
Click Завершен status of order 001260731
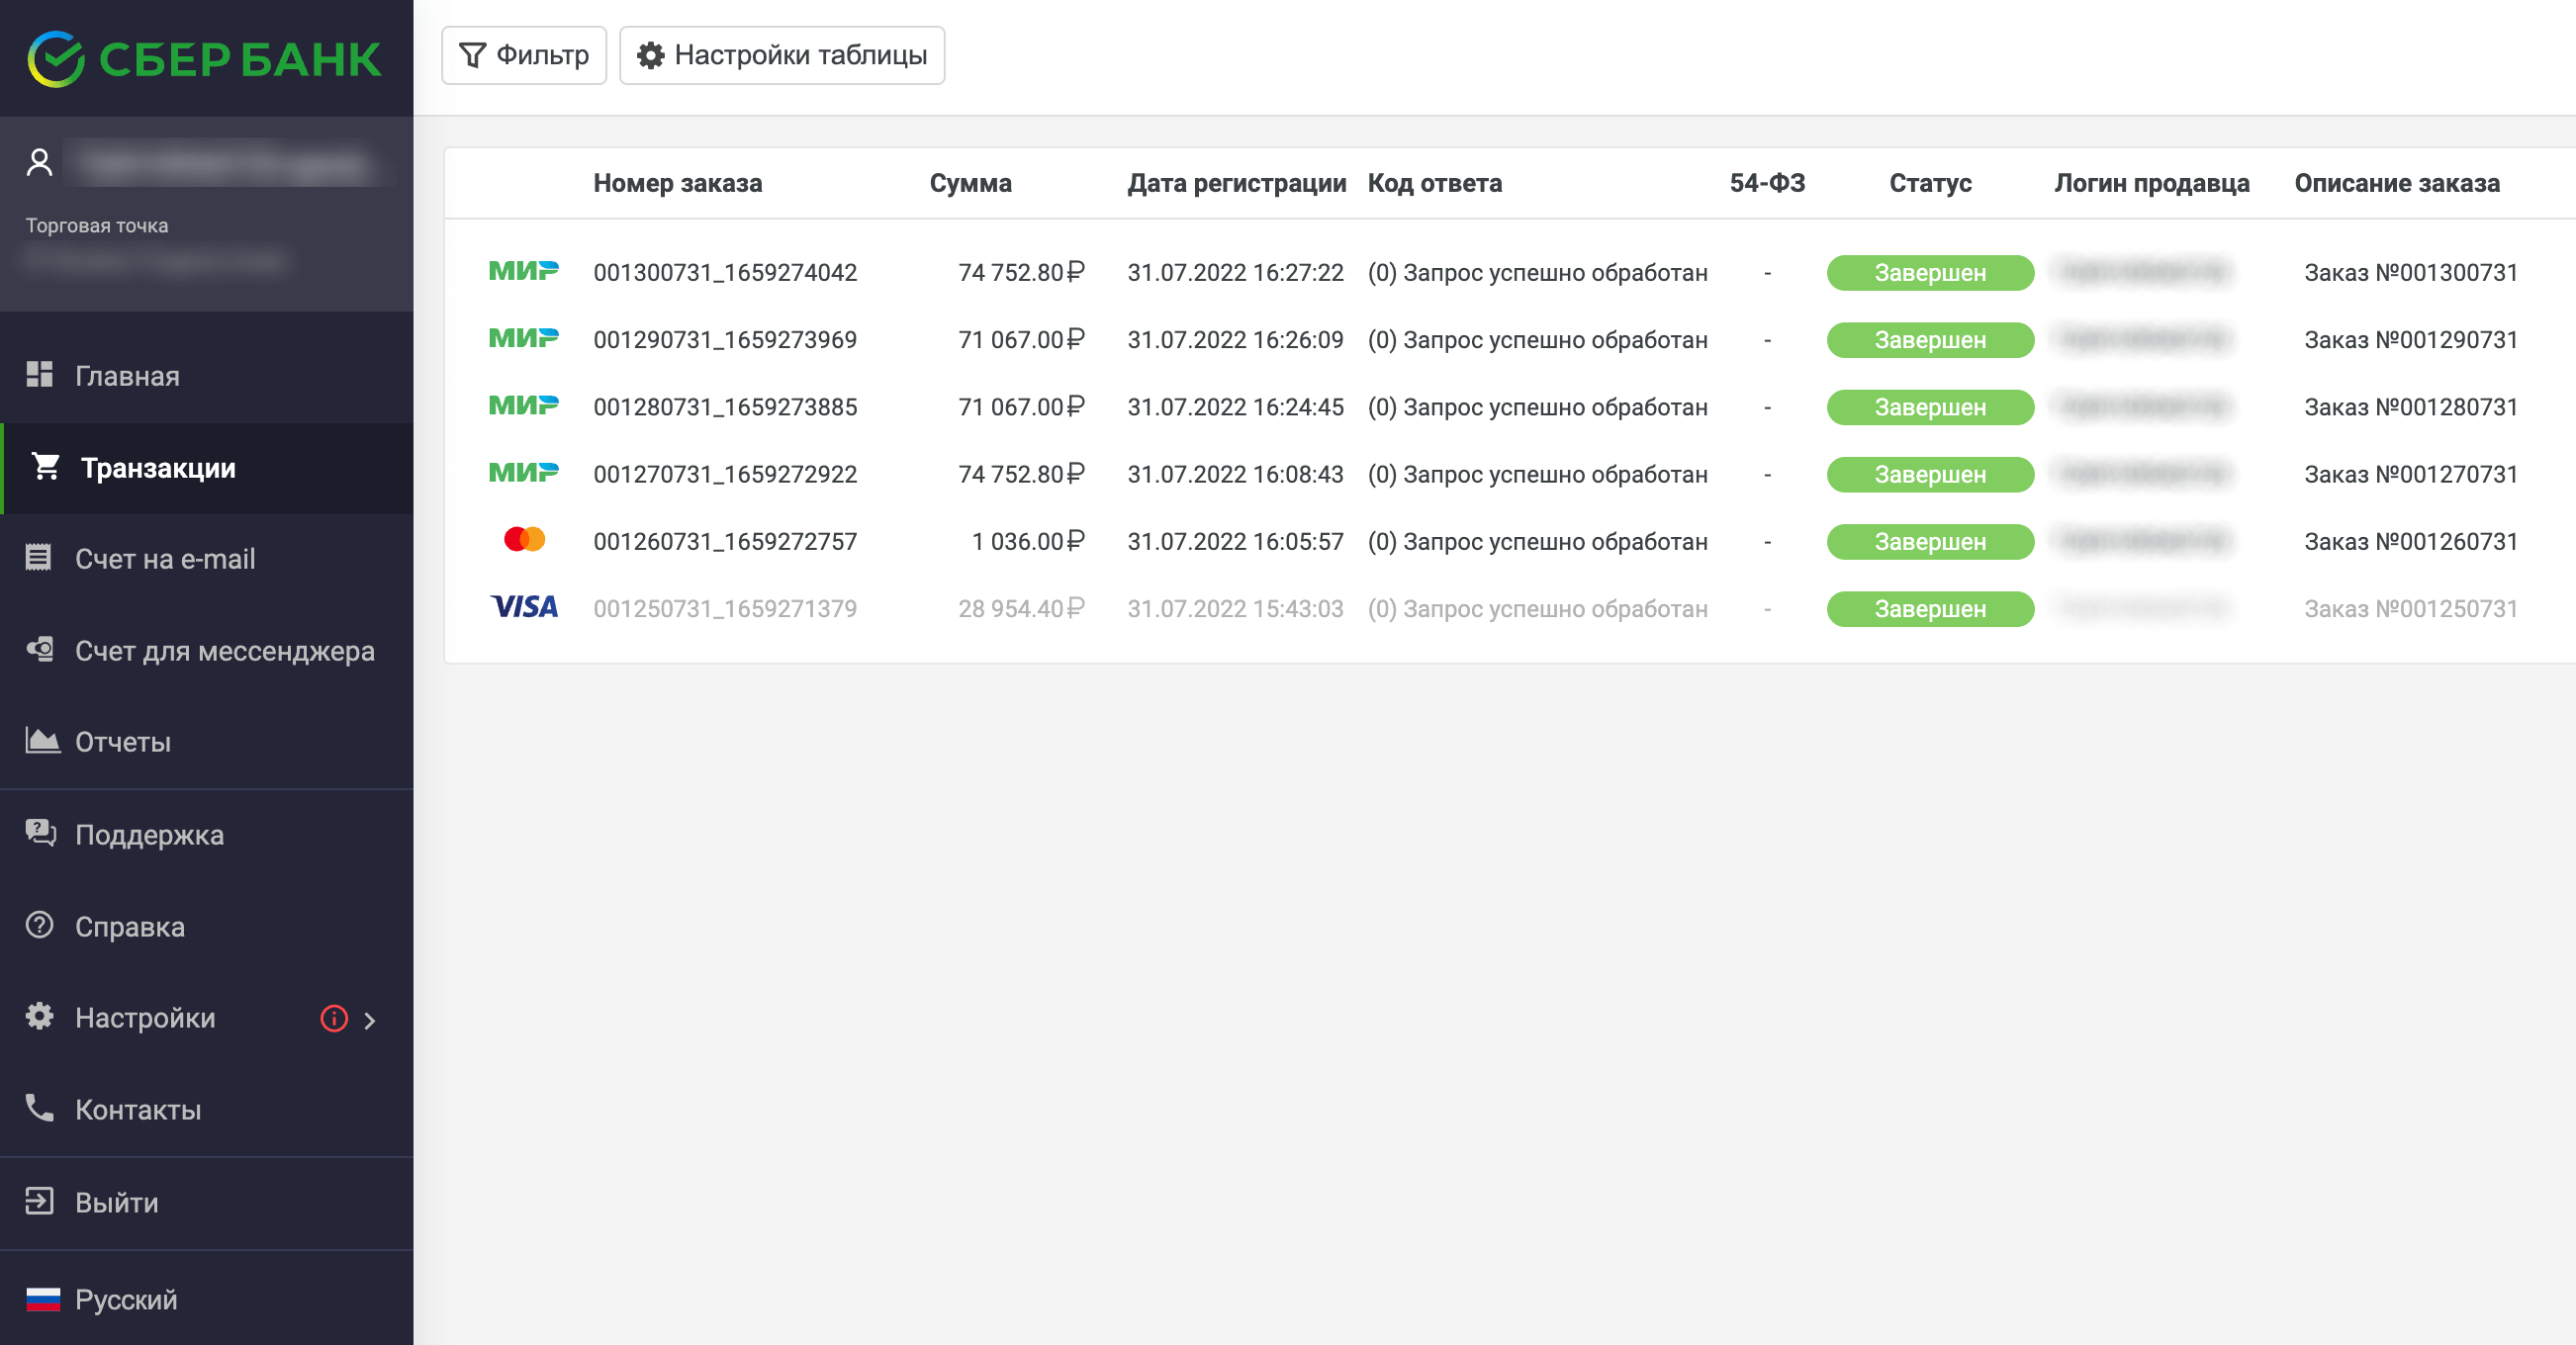(x=1930, y=541)
